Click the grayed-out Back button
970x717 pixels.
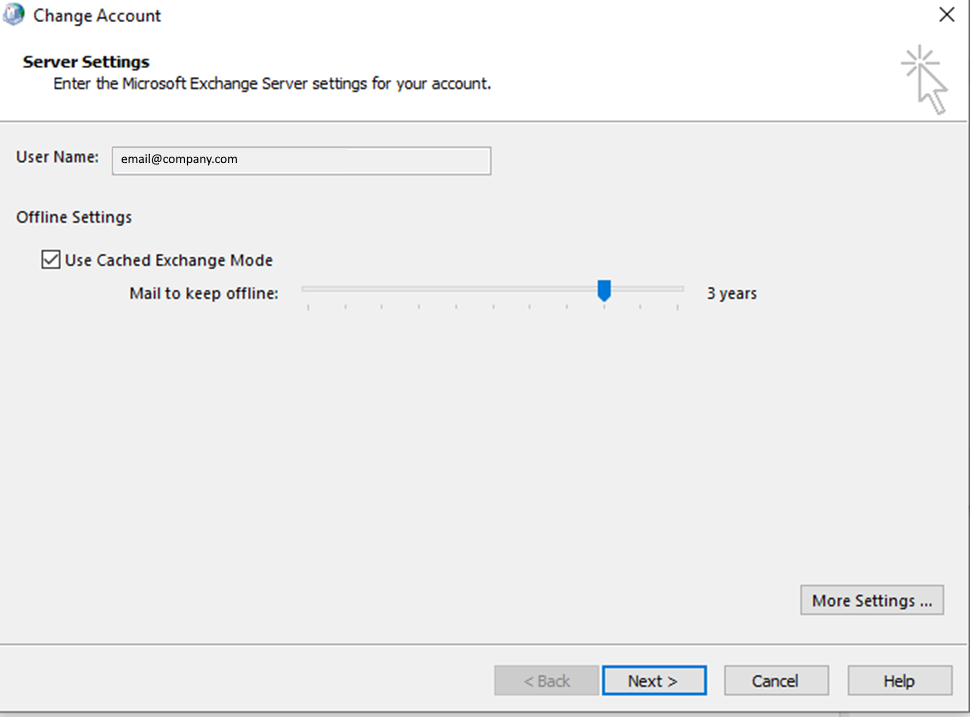click(546, 680)
